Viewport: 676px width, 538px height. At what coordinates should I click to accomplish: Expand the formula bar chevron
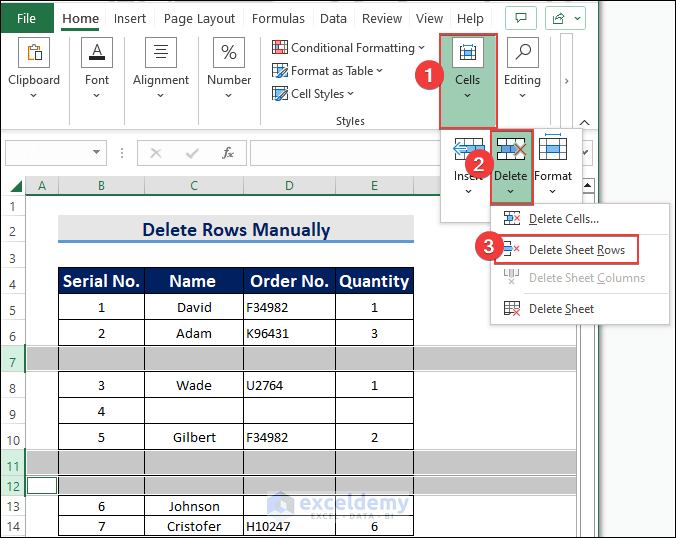click(x=585, y=152)
